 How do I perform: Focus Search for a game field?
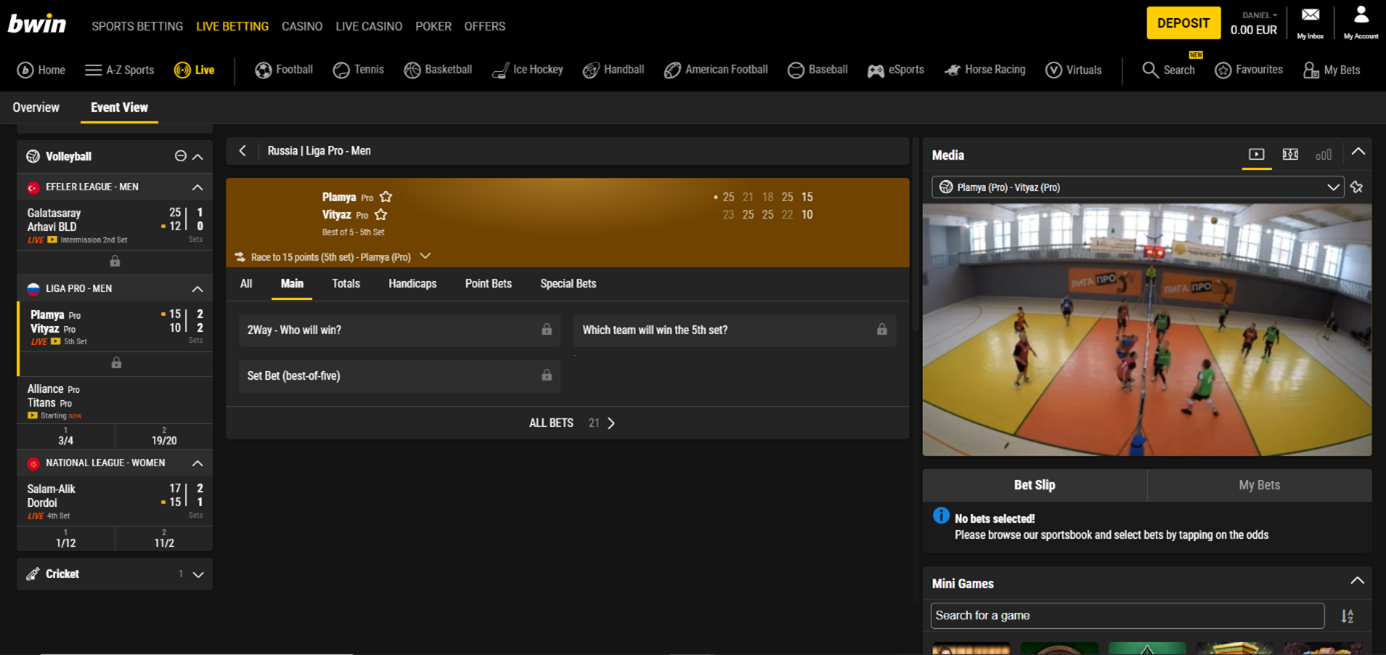[x=1127, y=615]
